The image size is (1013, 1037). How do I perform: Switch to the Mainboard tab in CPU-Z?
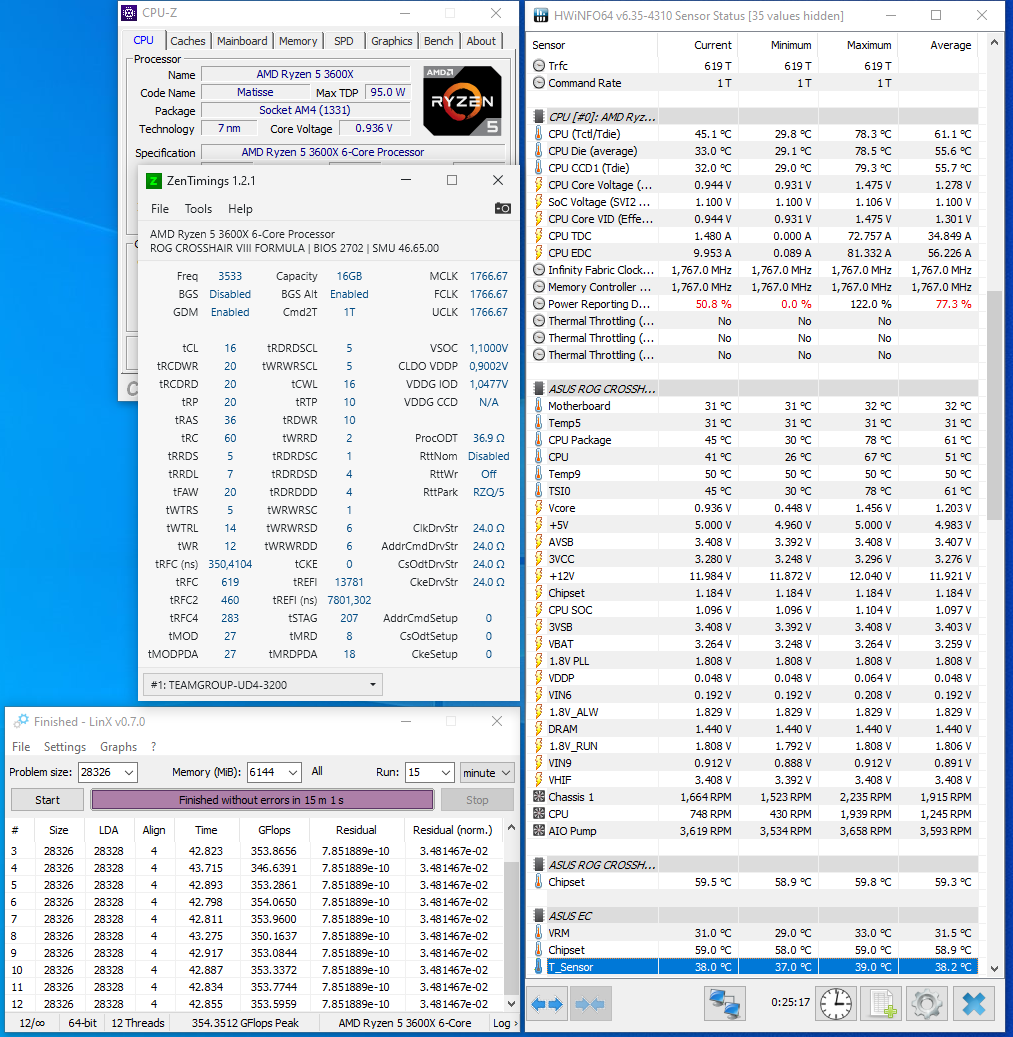(x=242, y=41)
